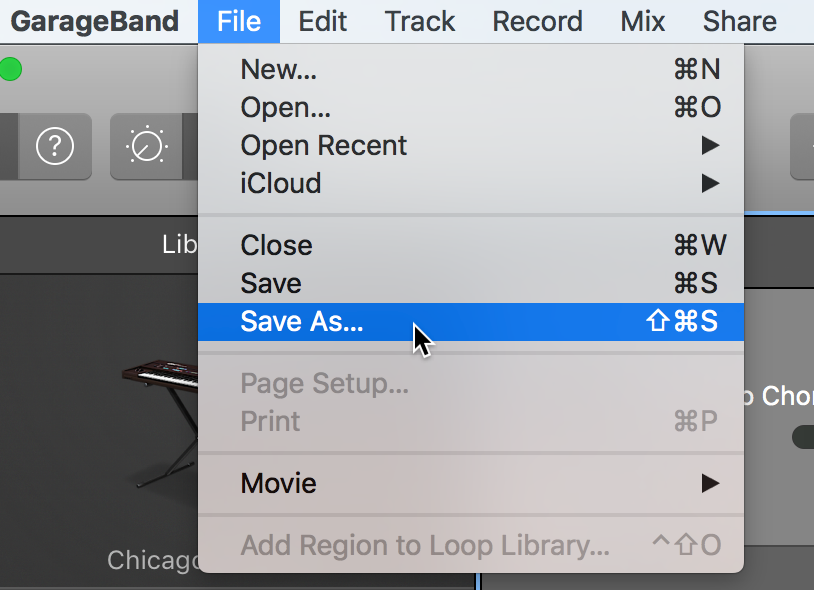
Task: Expand the Open Recent submenu
Action: [x=471, y=145]
